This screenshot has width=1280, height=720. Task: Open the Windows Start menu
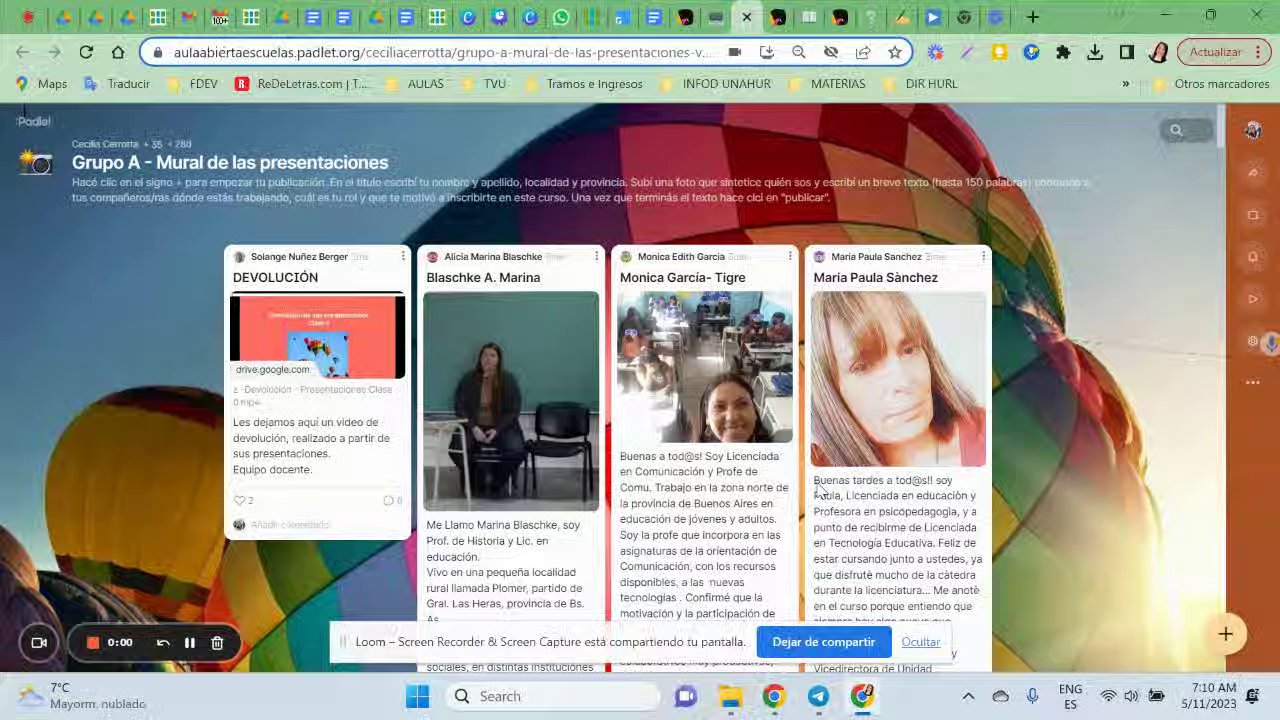pyautogui.click(x=418, y=696)
